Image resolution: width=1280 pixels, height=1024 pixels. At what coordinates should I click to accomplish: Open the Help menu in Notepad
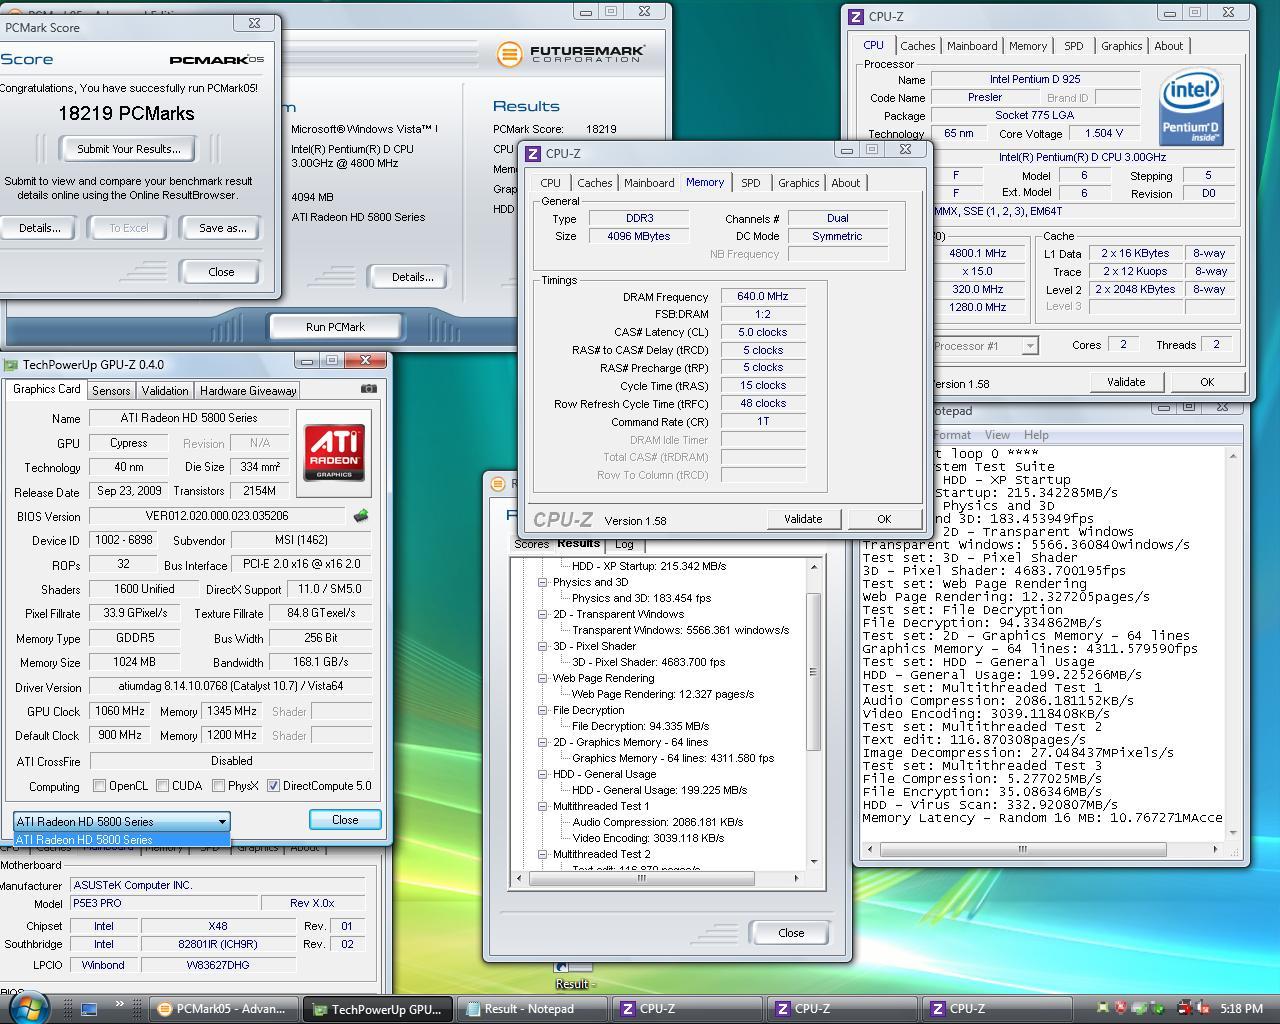pyautogui.click(x=1036, y=435)
